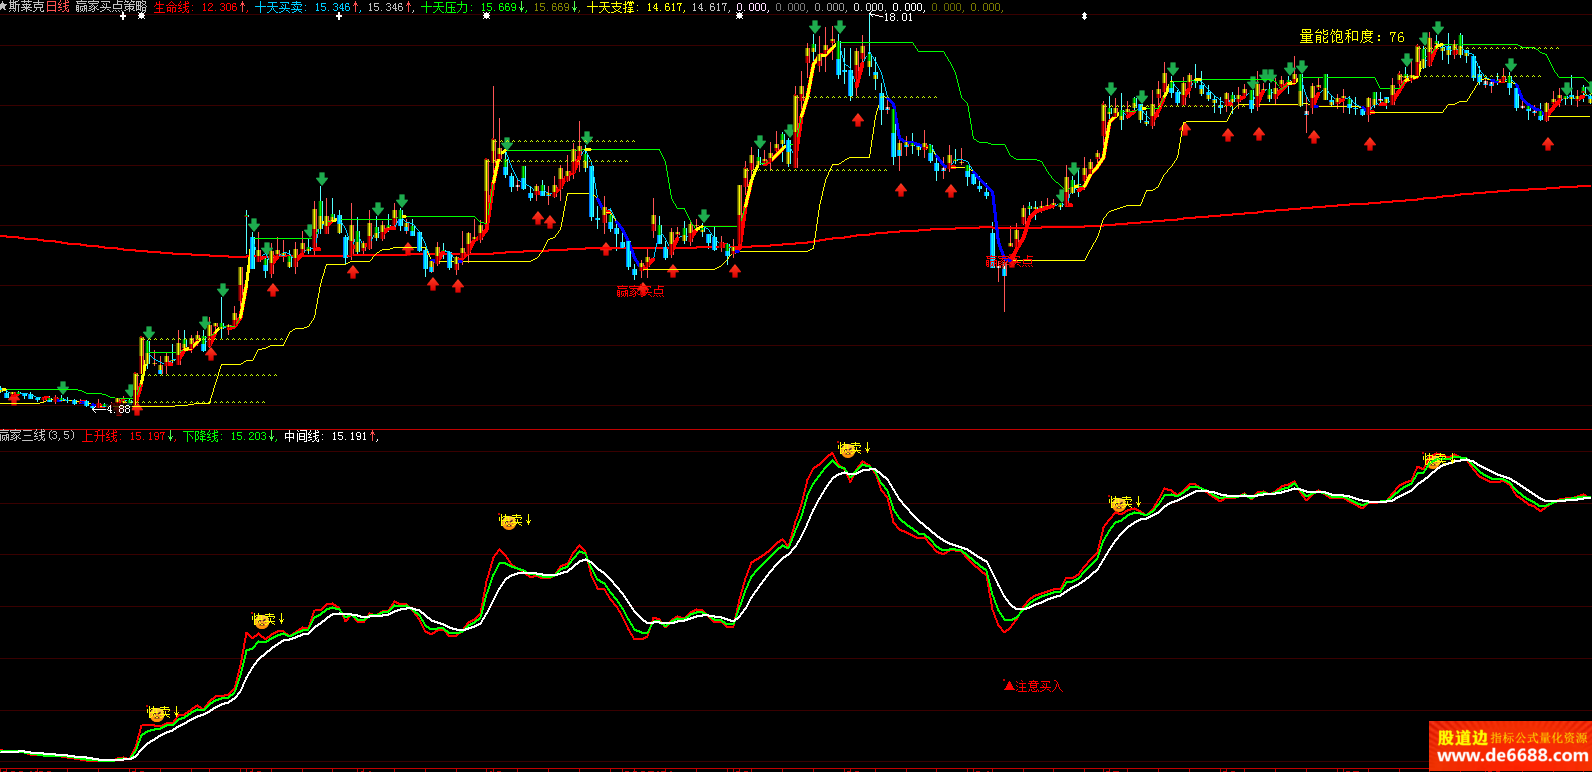Click the 股道边 watermark logo
This screenshot has width=1592, height=772.
(1462, 738)
